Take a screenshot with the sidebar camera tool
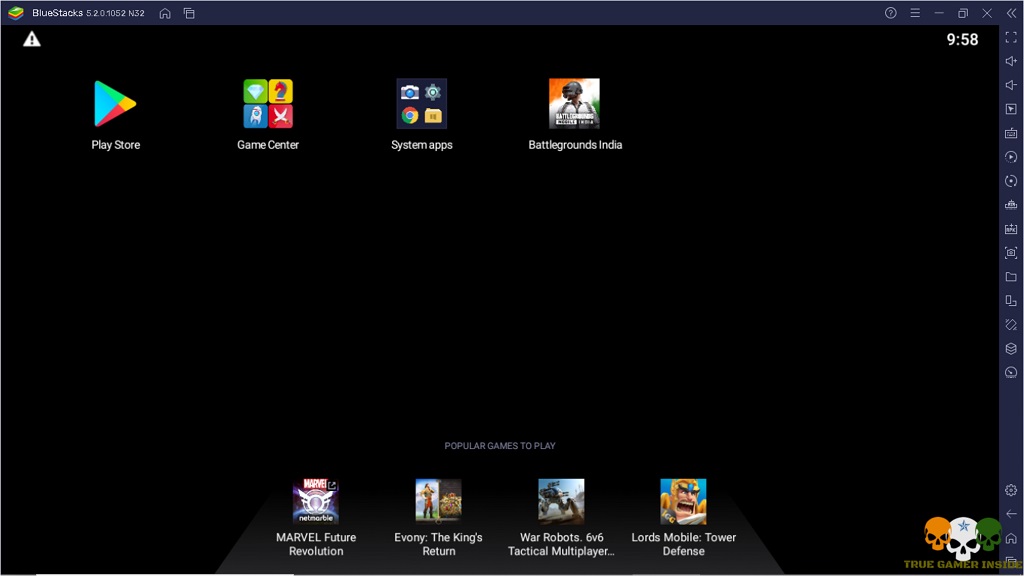1024x576 pixels. point(1010,252)
